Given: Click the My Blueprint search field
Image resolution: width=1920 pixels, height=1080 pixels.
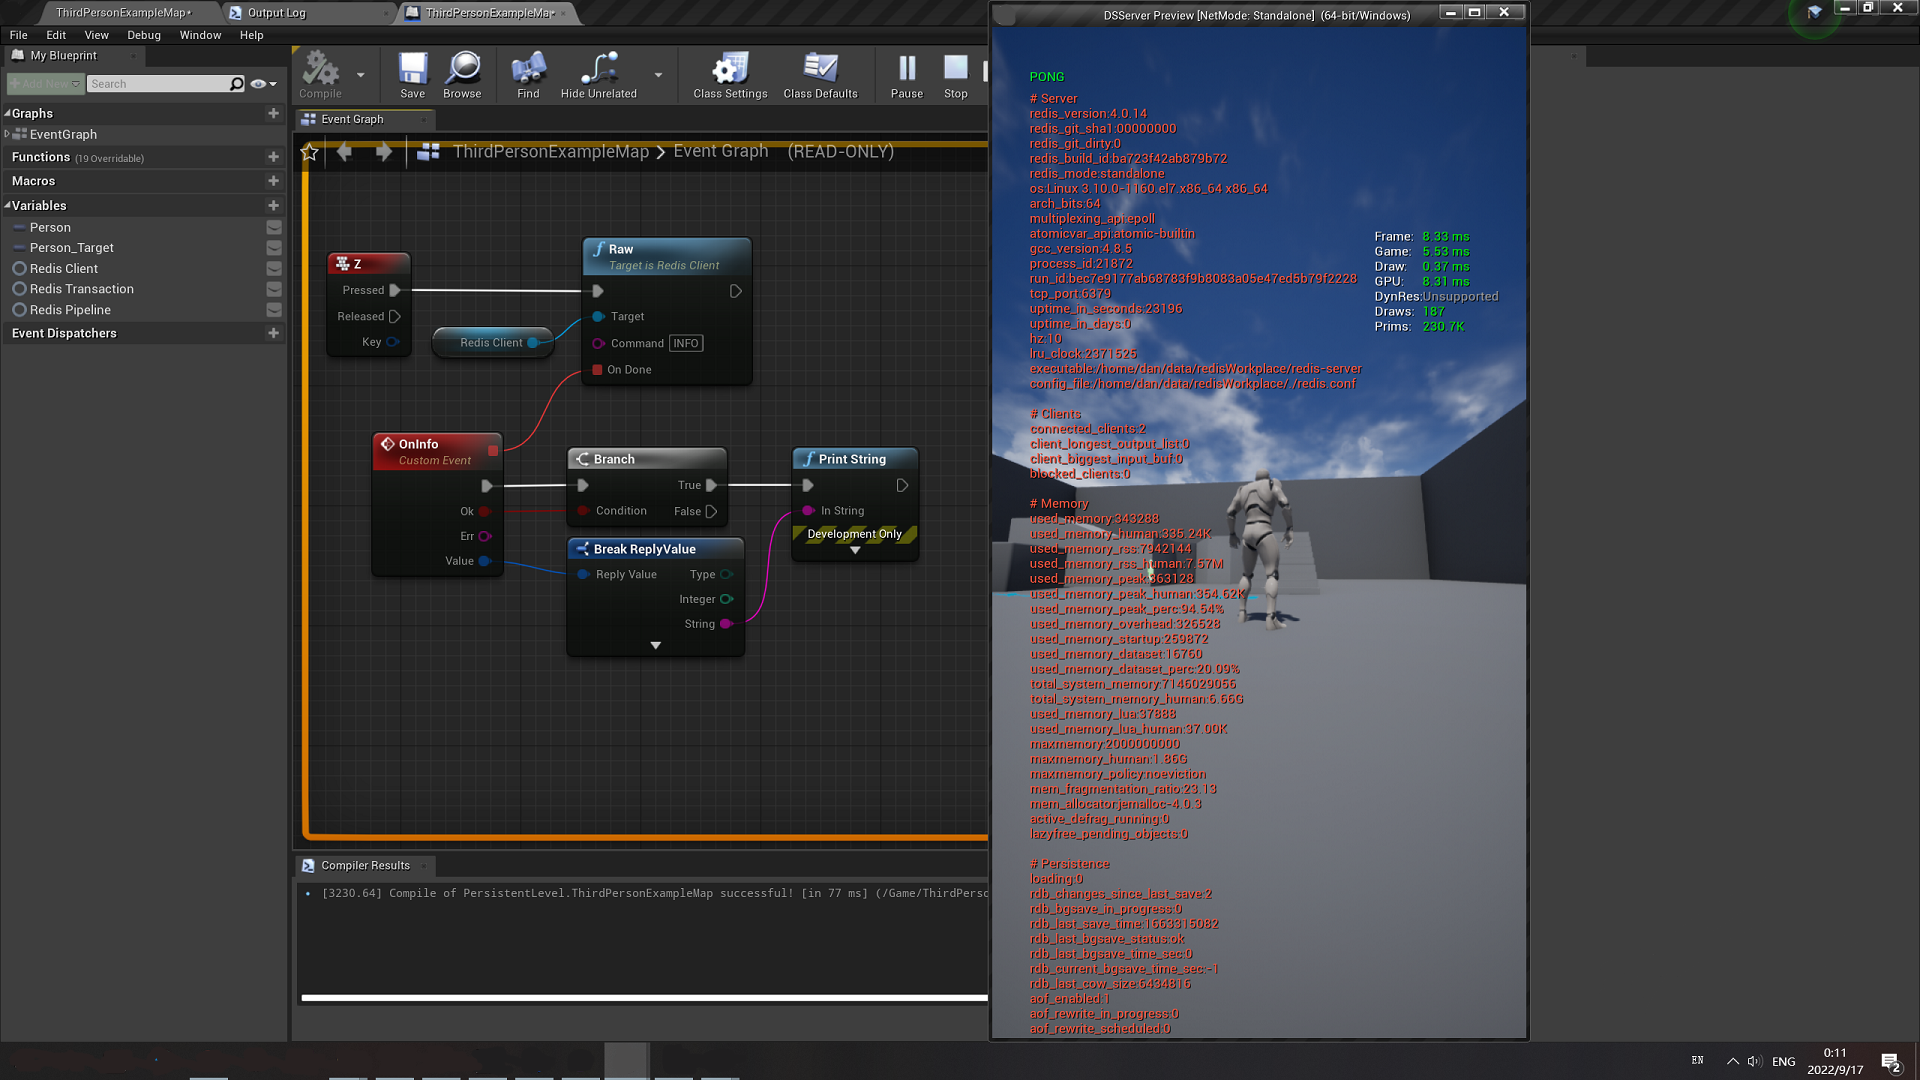Looking at the screenshot, I should tap(158, 84).
